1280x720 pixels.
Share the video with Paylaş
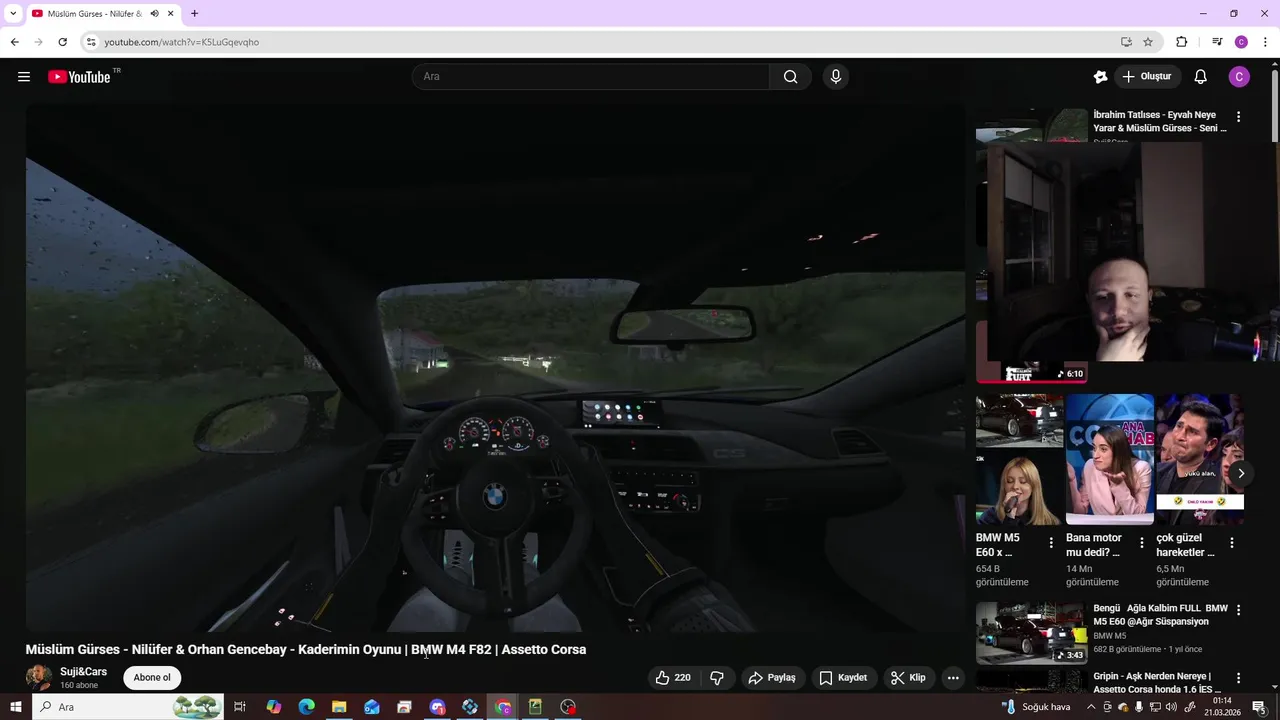point(772,677)
